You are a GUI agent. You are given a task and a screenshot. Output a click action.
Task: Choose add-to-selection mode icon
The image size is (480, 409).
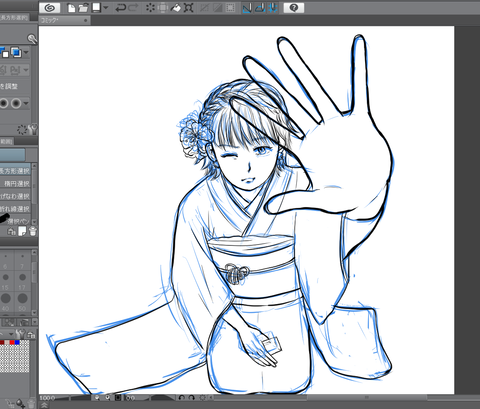pos(16,52)
